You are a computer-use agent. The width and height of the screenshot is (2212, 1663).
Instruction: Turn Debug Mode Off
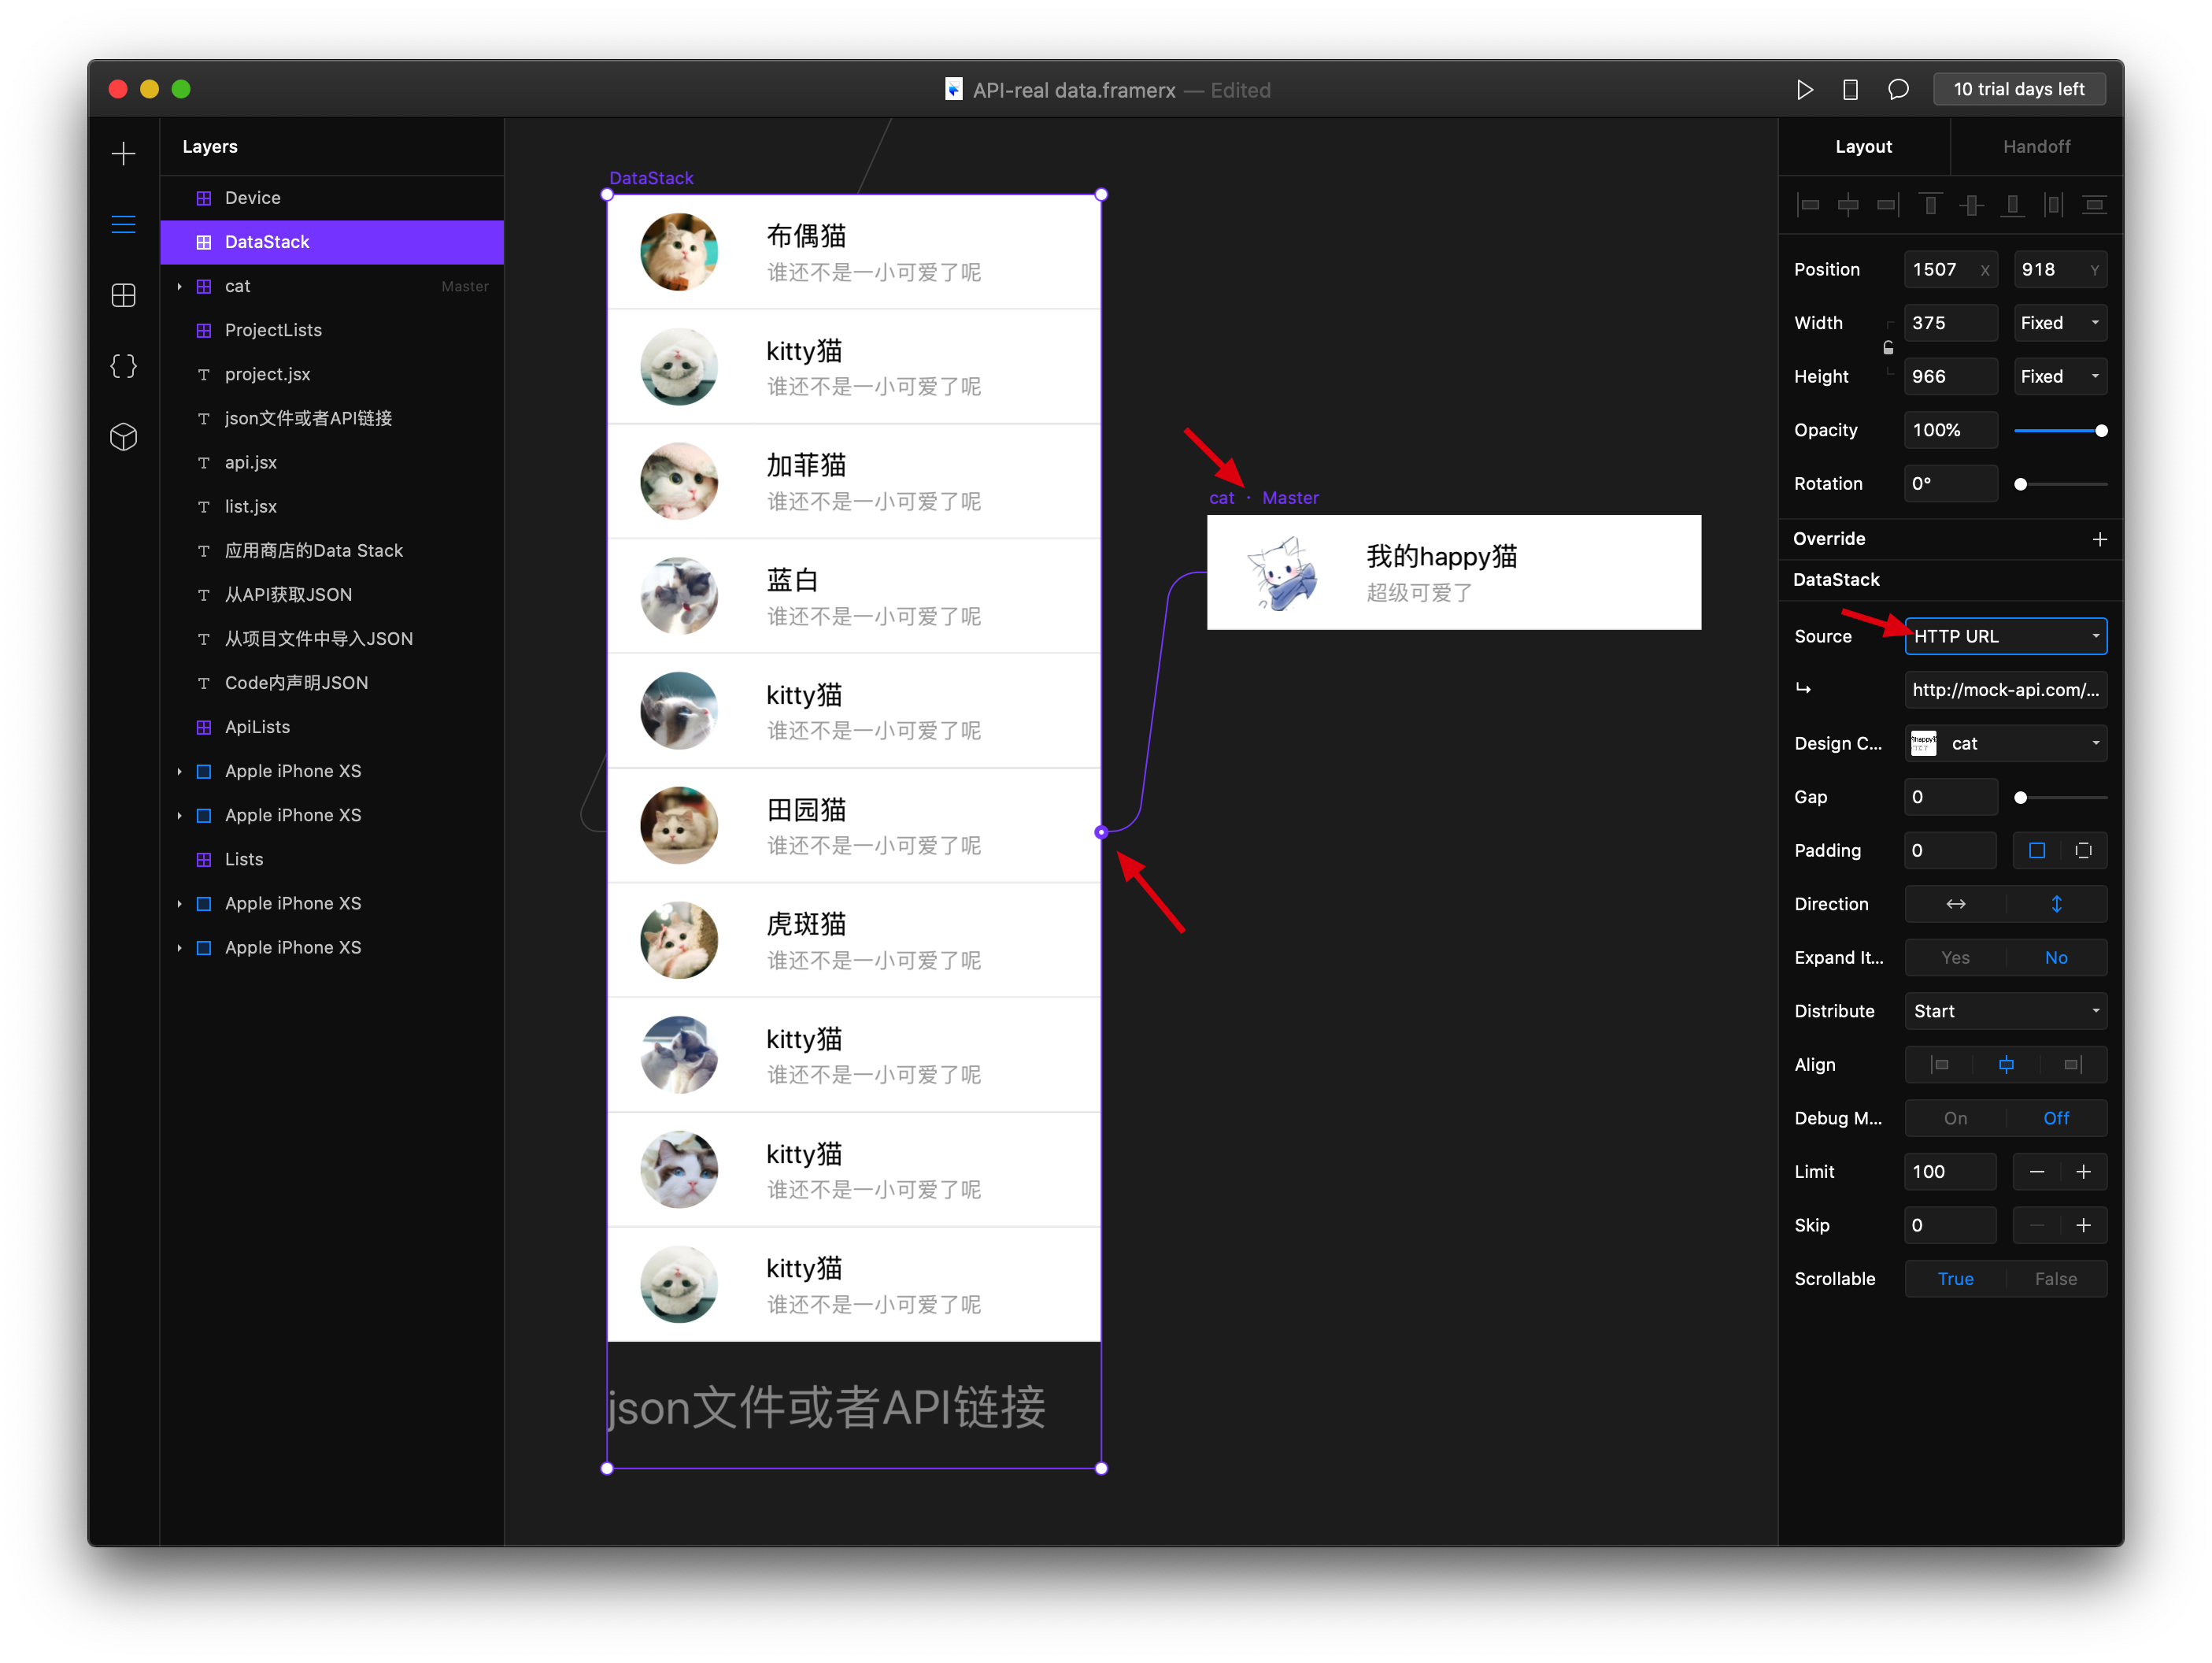(2056, 1118)
